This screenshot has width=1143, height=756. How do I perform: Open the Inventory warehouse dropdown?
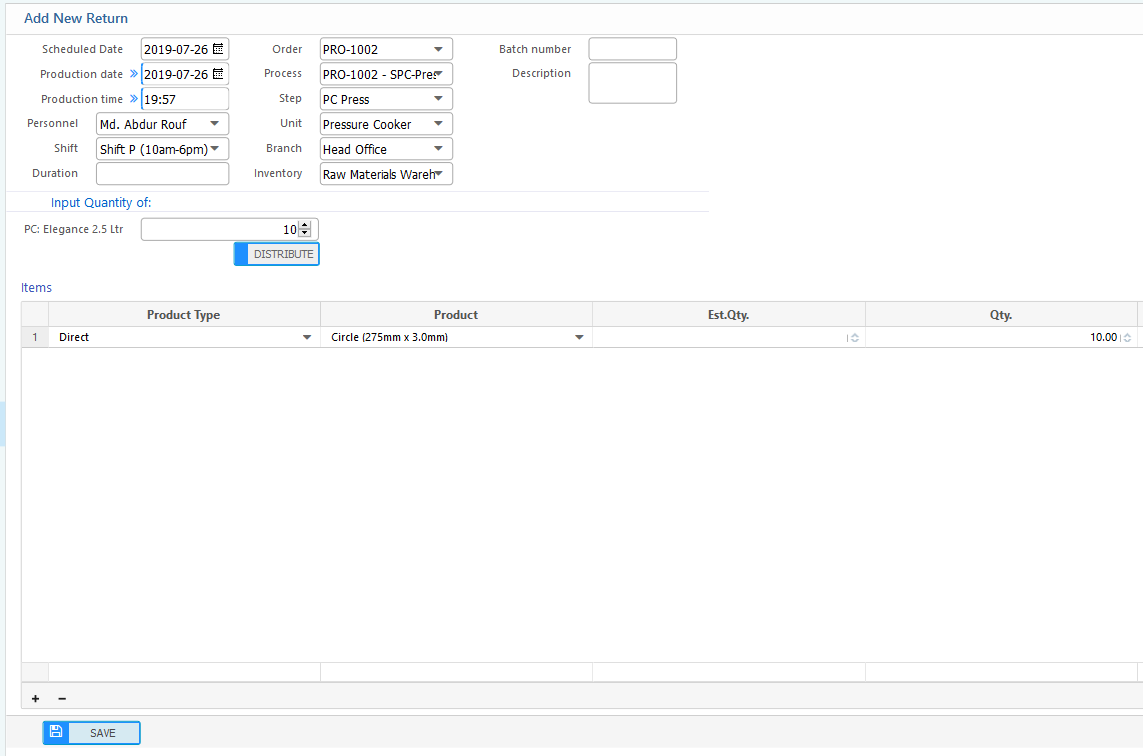(x=438, y=174)
